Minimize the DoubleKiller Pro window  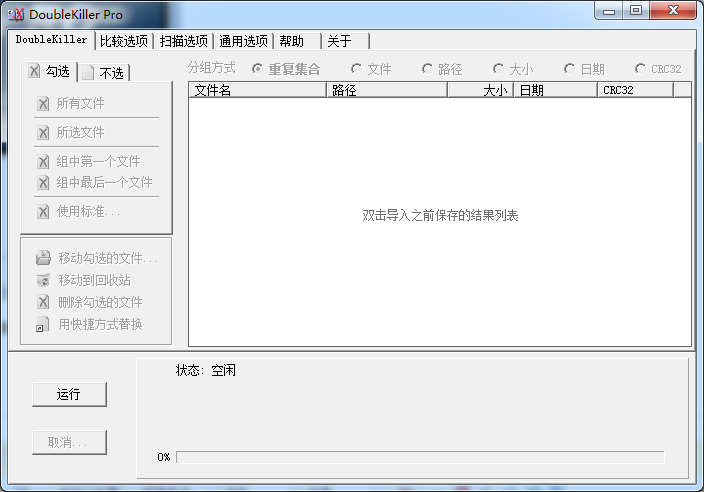click(x=609, y=11)
